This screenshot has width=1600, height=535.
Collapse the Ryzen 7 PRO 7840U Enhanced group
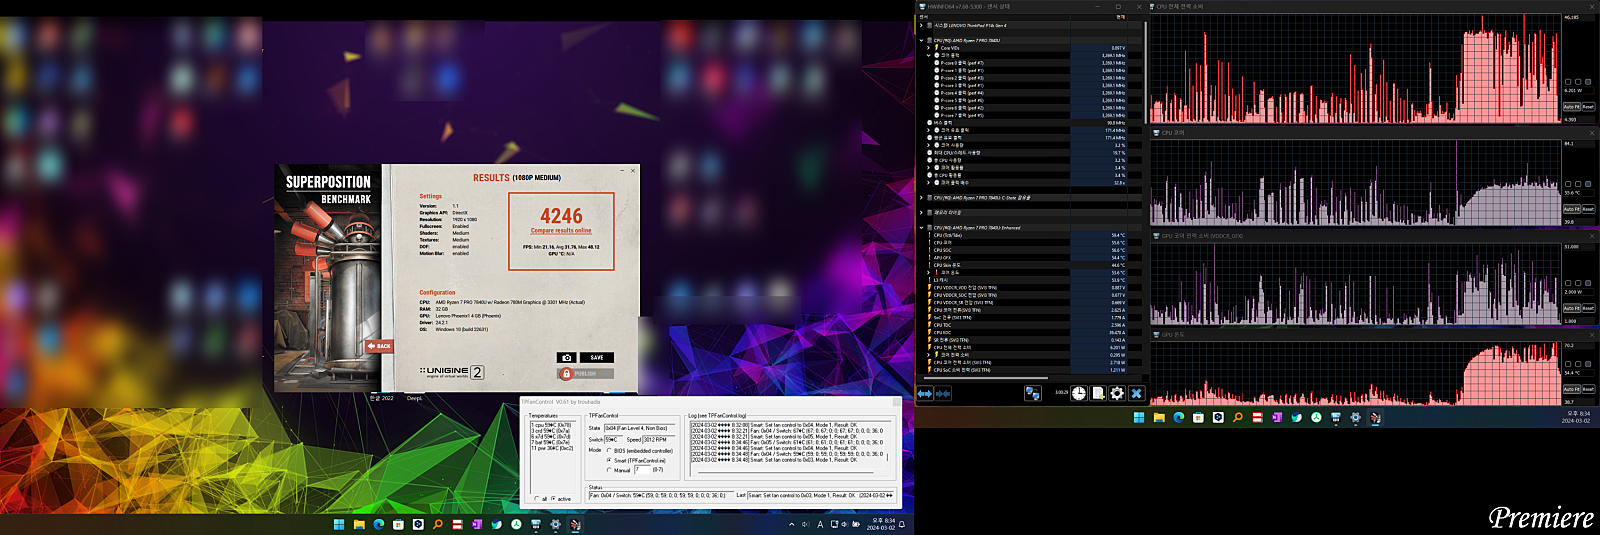pos(921,228)
